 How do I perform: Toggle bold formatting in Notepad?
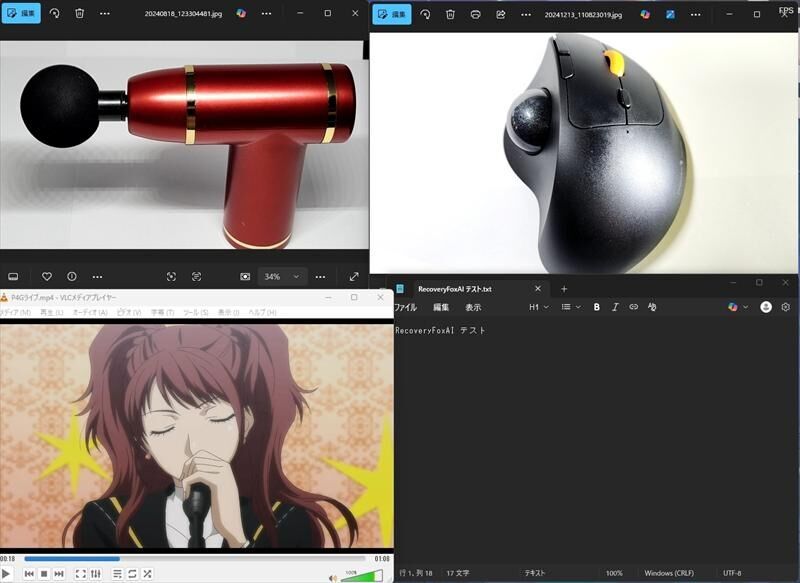tap(596, 307)
